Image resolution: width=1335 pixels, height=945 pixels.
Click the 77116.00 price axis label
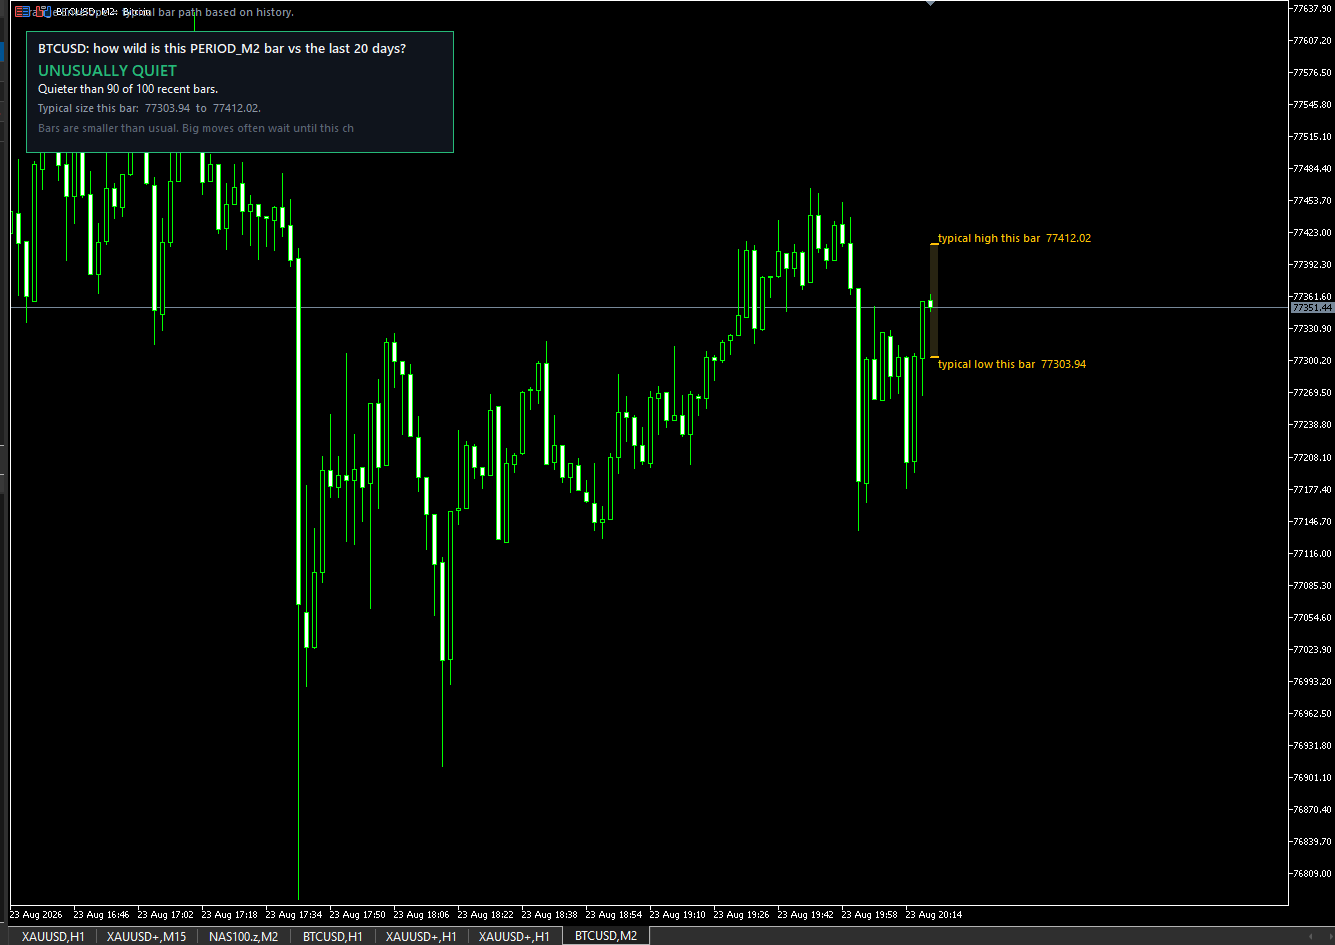tap(1312, 553)
